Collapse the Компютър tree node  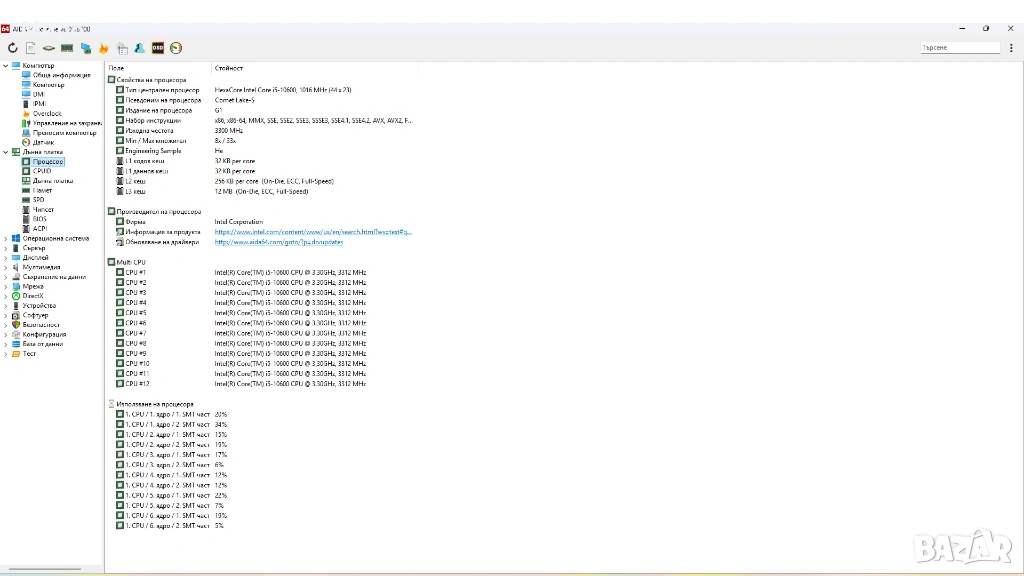coord(5,66)
